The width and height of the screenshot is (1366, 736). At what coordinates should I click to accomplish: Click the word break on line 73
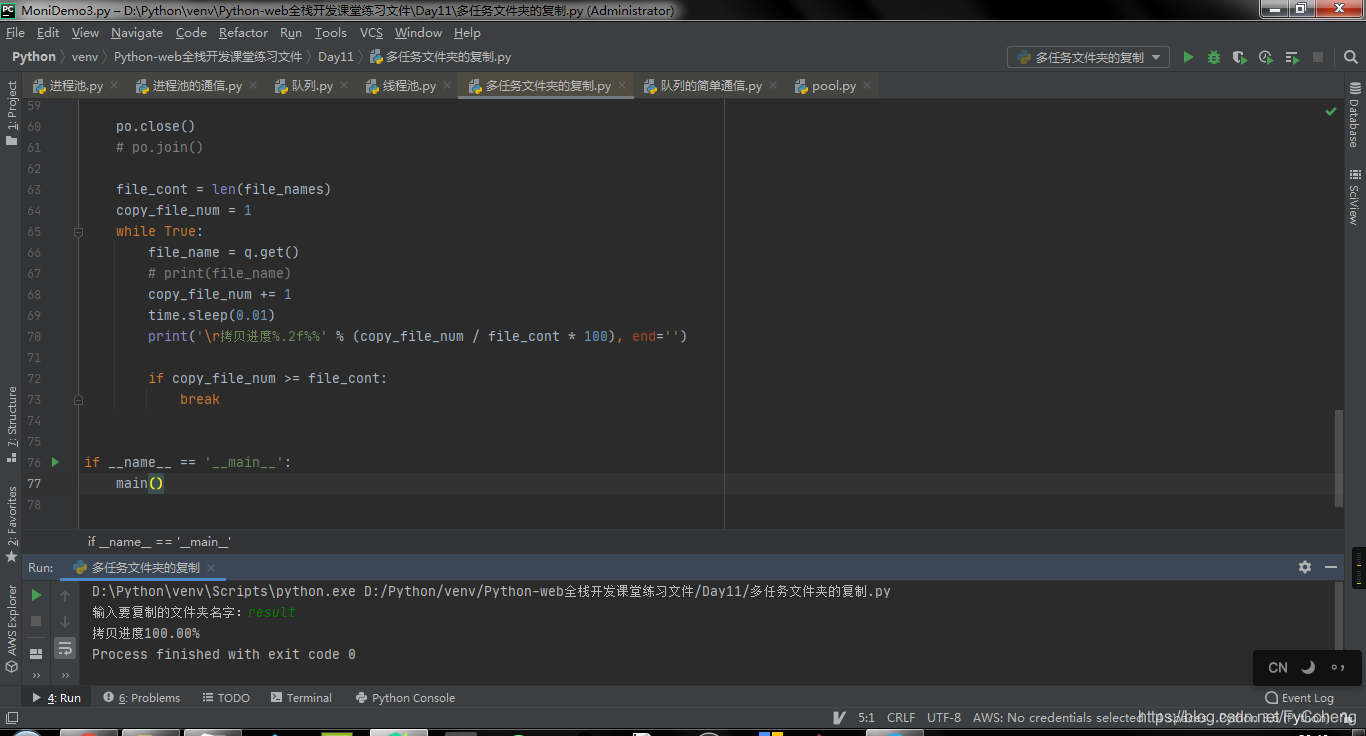200,399
